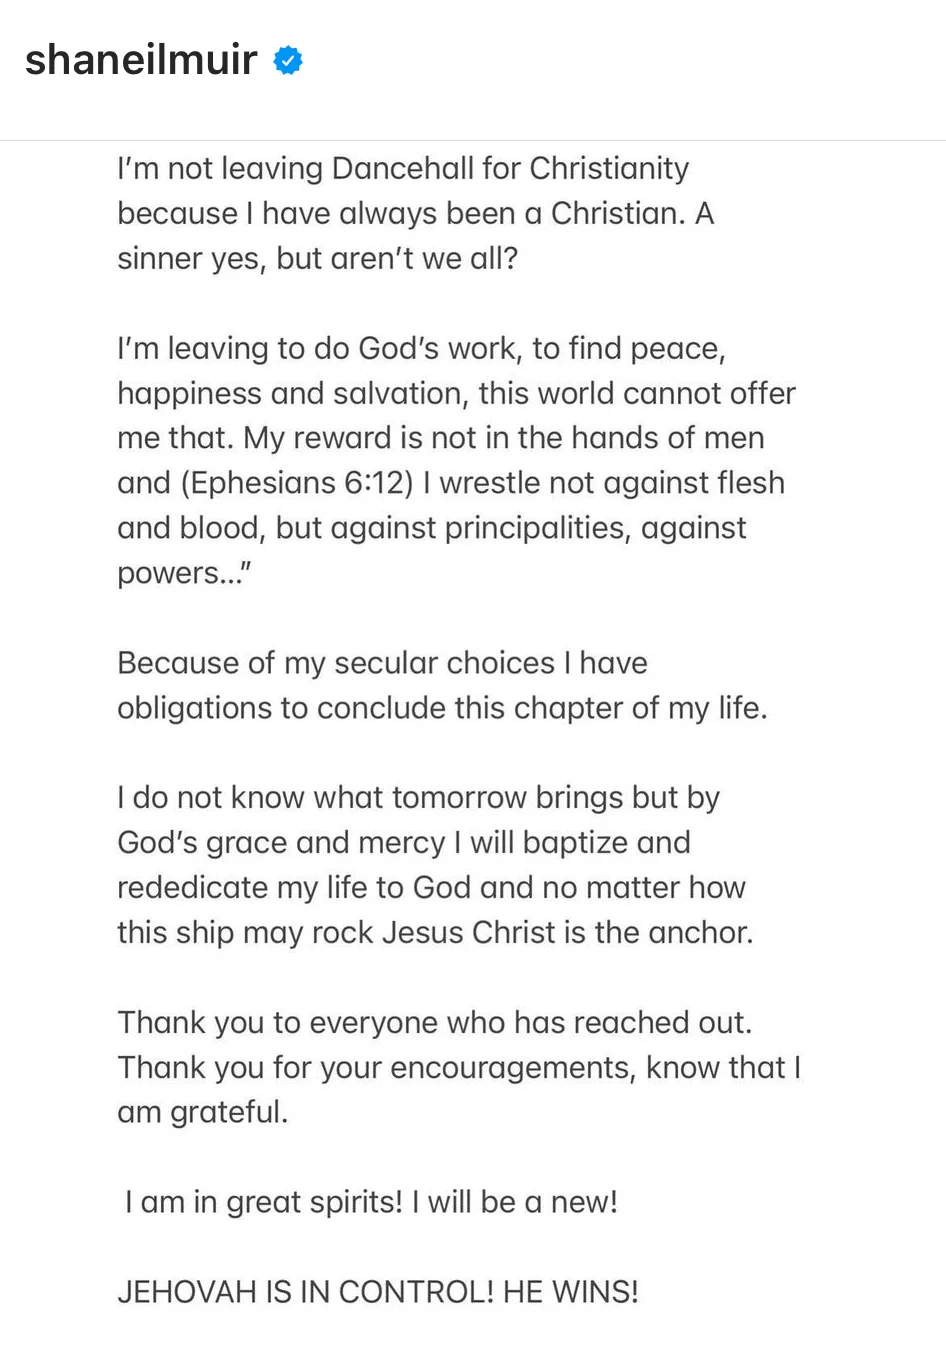
Task: Tap the "rededicate my life to God" line
Action: coord(431,889)
